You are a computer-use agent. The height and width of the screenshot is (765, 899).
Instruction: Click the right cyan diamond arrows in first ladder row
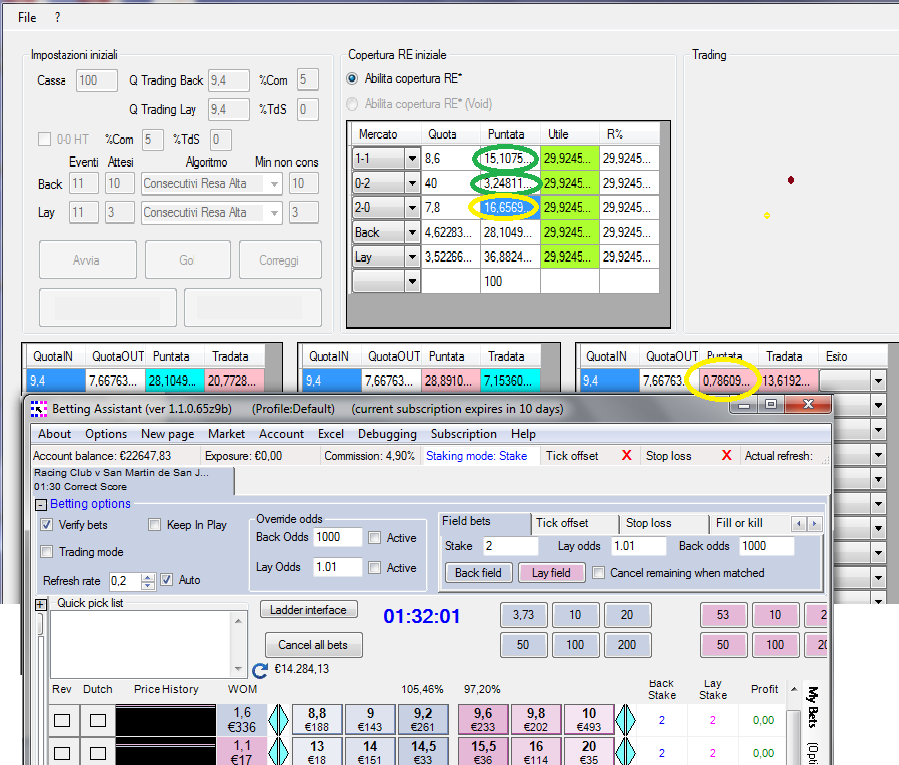(x=626, y=720)
